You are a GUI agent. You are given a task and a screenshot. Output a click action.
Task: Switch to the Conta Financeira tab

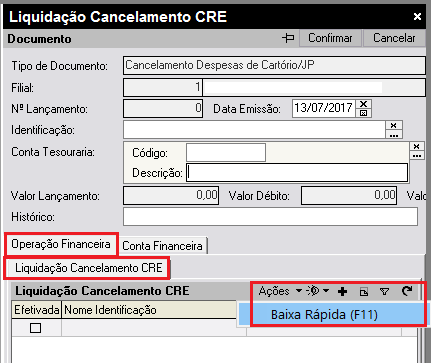point(162,246)
